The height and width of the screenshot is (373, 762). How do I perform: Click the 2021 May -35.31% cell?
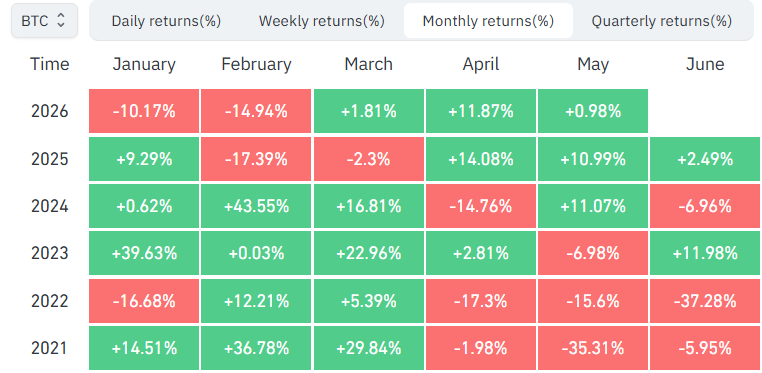593,348
